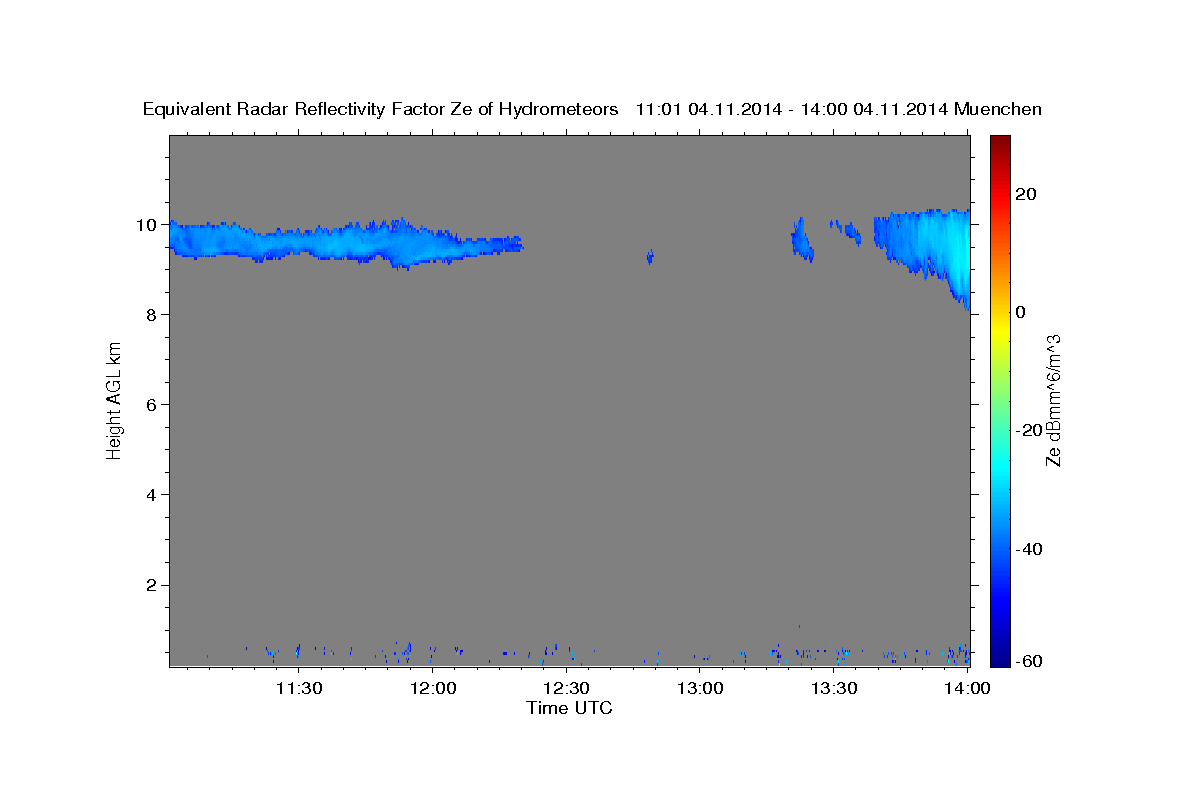The width and height of the screenshot is (1200, 800).
Task: Click the colorbar '0' value label
Action: (1022, 312)
